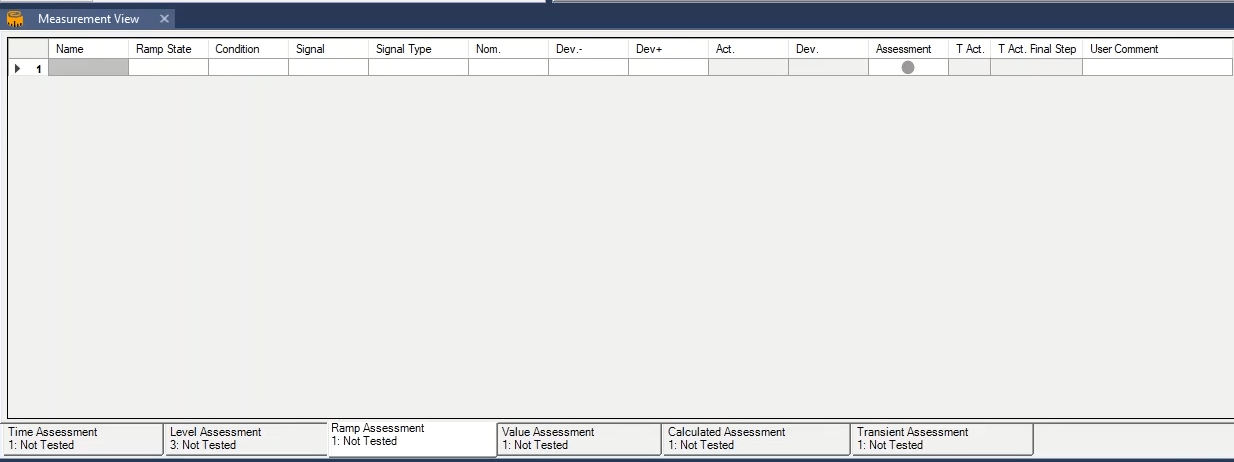1234x462 pixels.
Task: Open the Calculated Assessment tab
Action: click(x=756, y=438)
